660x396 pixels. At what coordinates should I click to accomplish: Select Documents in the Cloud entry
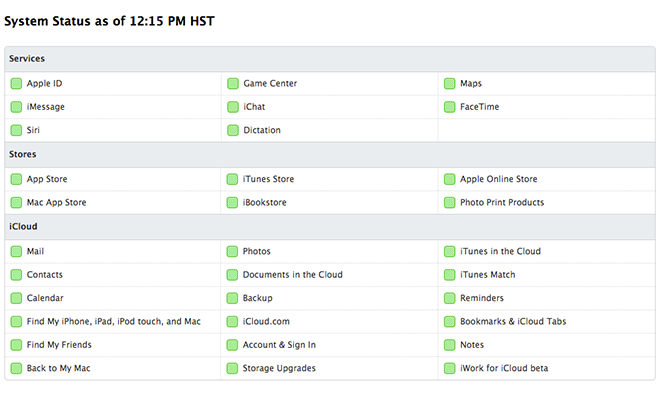click(x=293, y=275)
